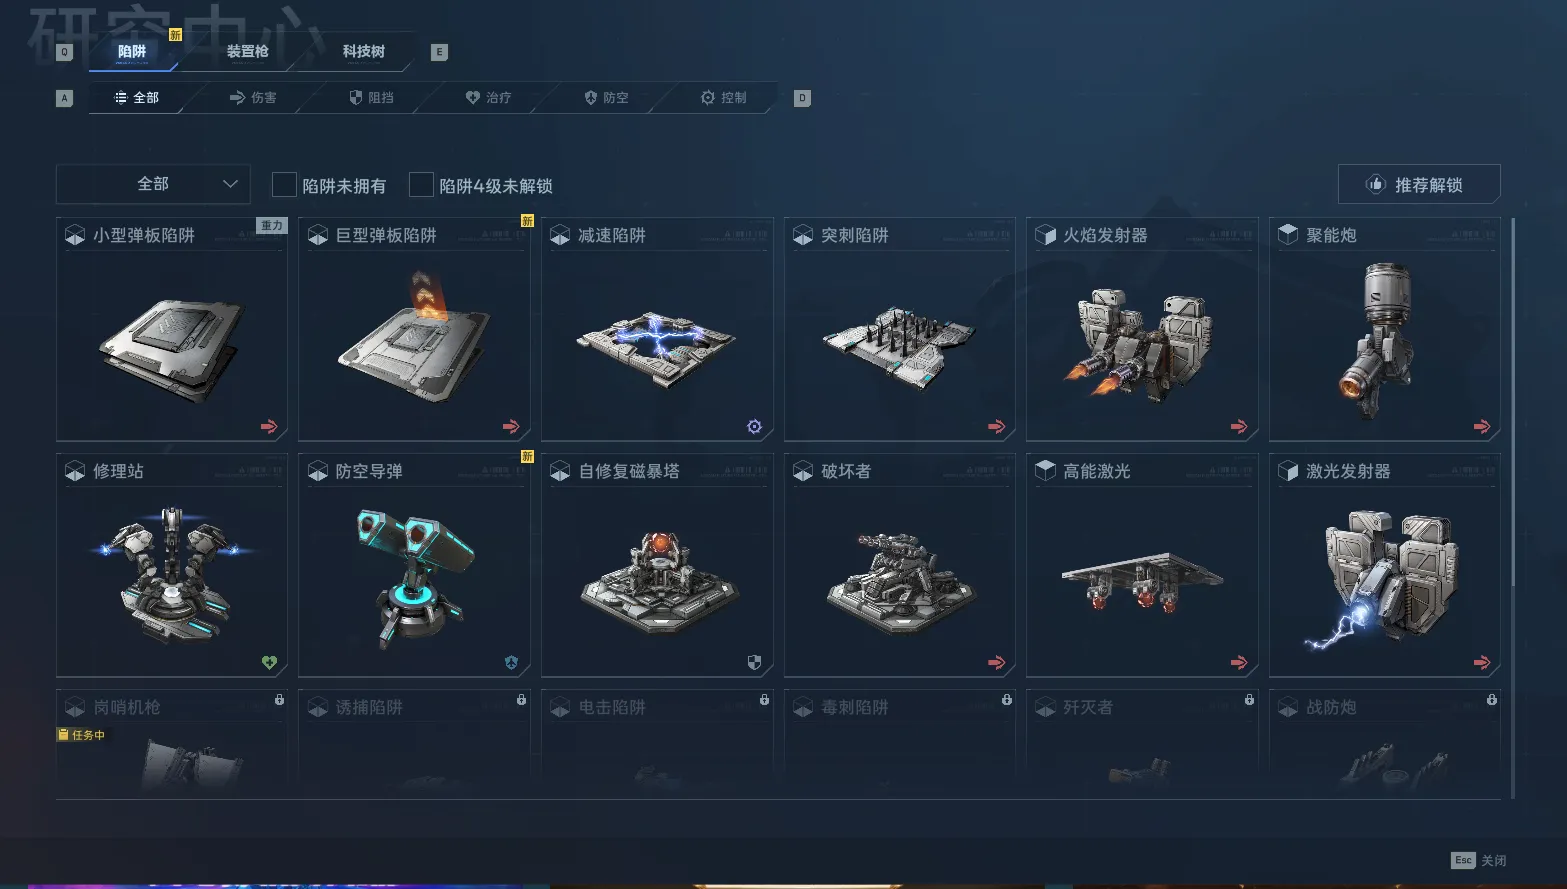
Task: Click the cube icon beside 聚能炮 title
Action: 1288,235
